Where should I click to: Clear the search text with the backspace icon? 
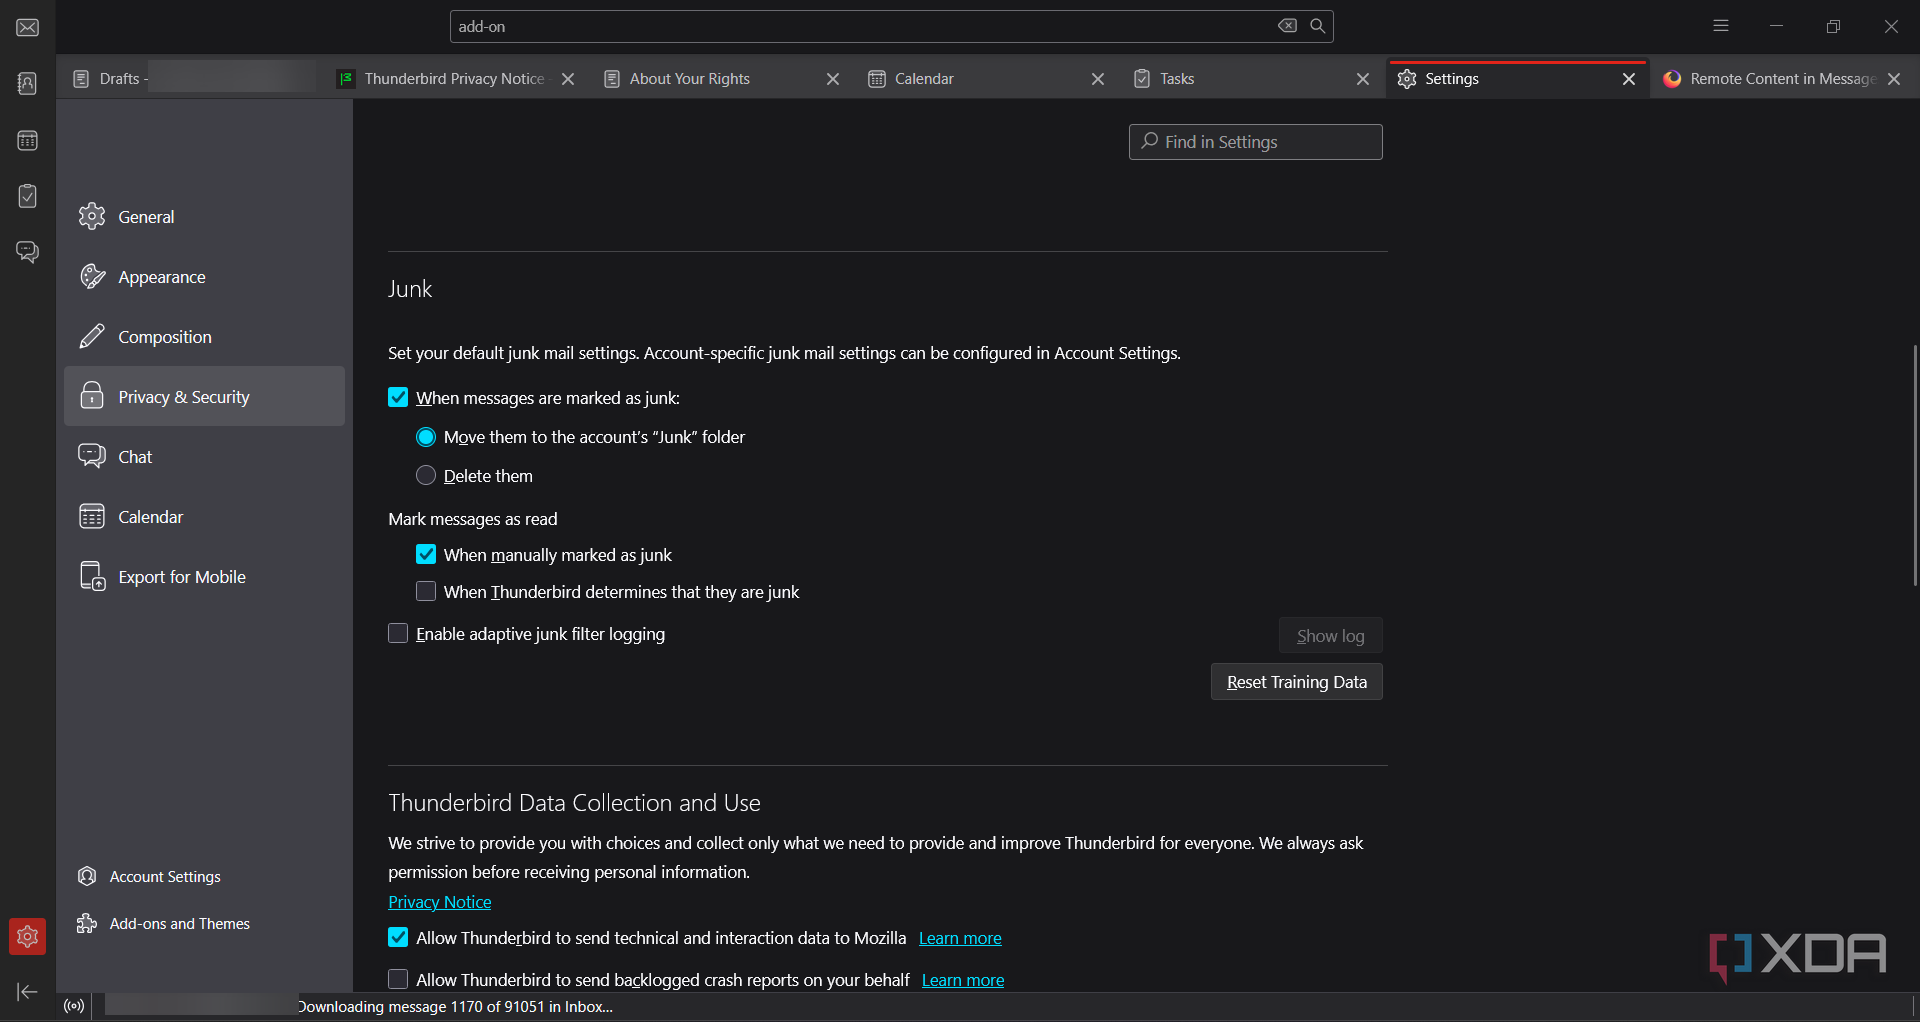point(1288,26)
